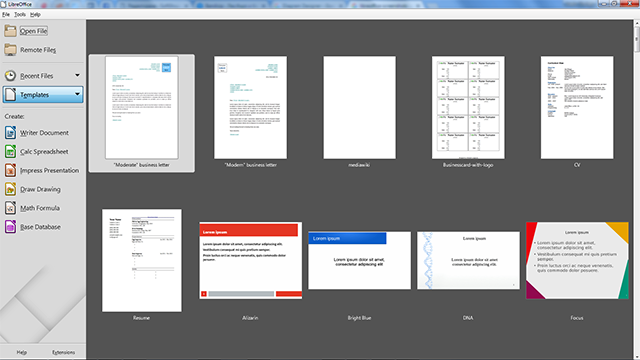This screenshot has width=640, height=360.
Task: Click the Remote Files button label
Action: click(38, 50)
